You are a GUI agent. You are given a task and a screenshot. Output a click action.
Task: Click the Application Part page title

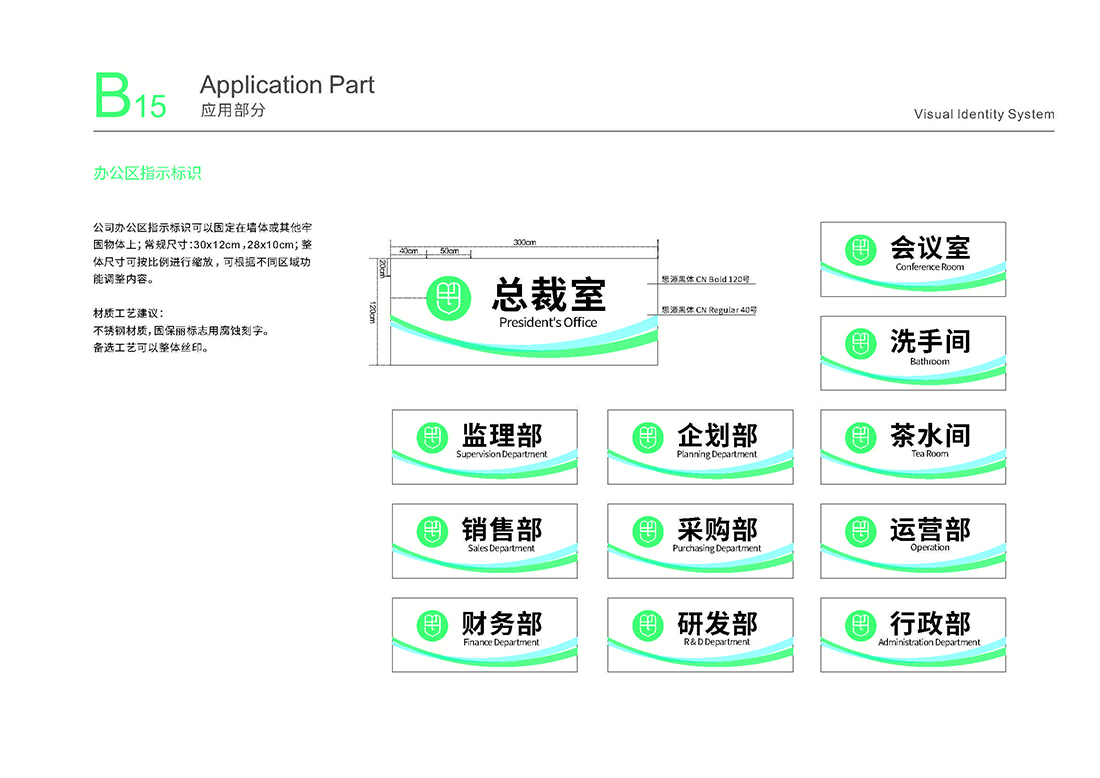(287, 85)
